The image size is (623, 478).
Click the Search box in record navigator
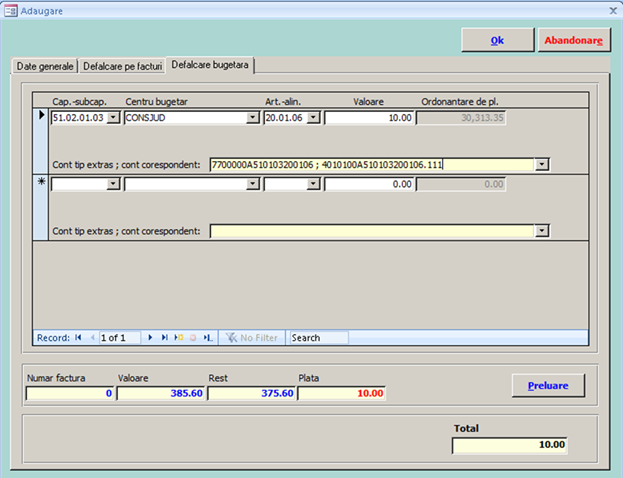tap(318, 338)
